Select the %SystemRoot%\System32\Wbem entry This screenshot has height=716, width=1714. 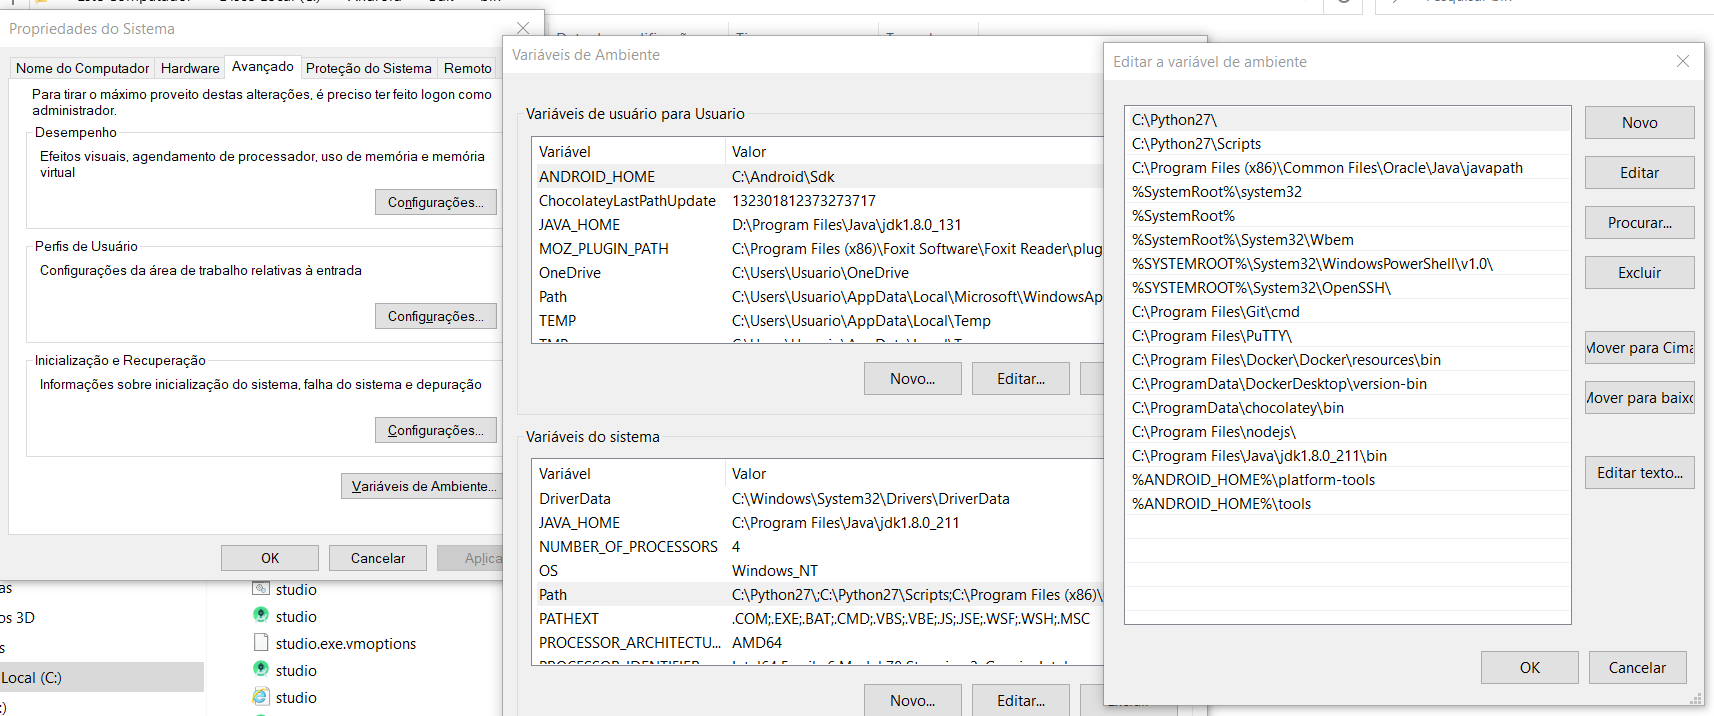pos(1347,240)
